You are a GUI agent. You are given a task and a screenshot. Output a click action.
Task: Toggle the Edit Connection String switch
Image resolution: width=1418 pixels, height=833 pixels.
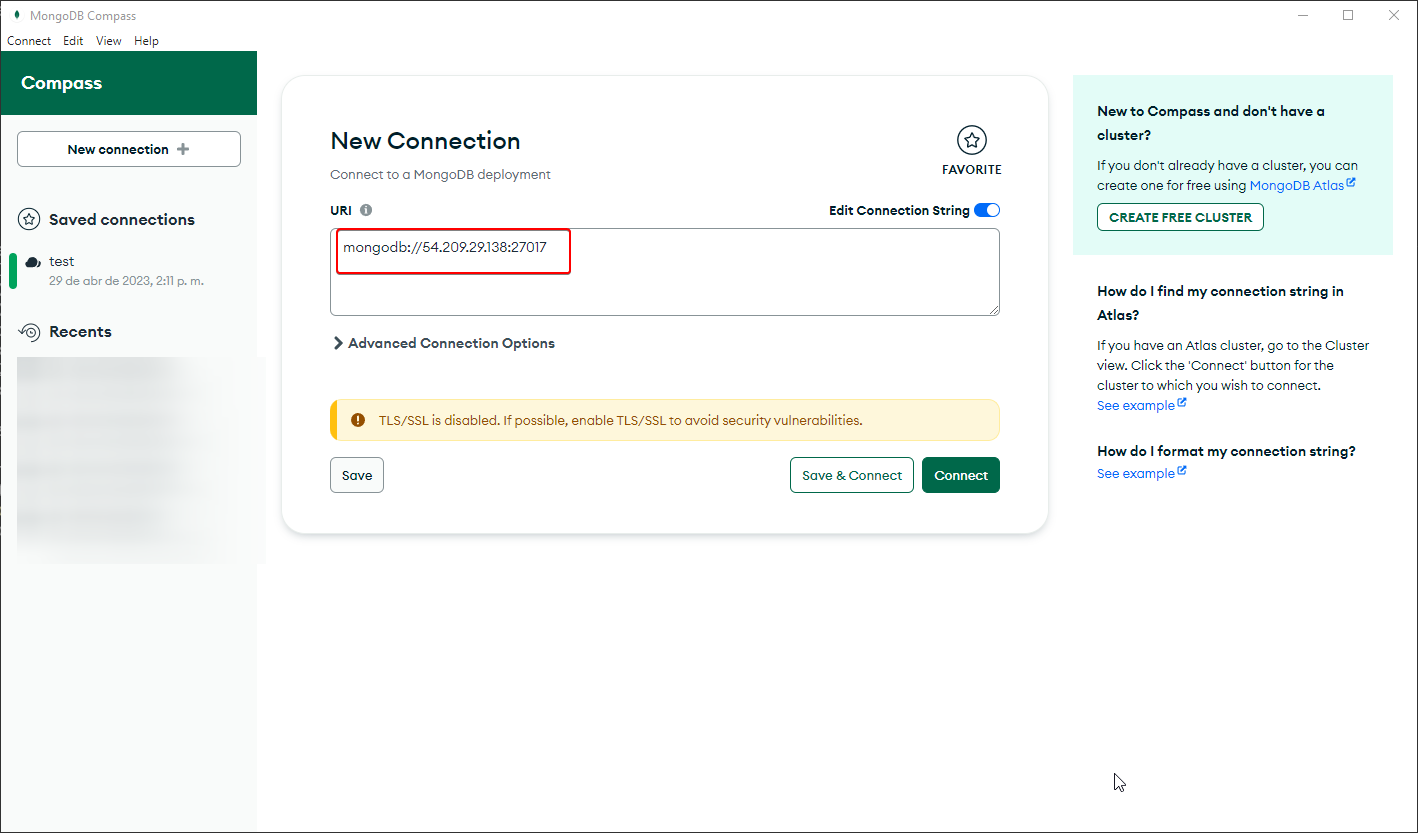pos(986,210)
